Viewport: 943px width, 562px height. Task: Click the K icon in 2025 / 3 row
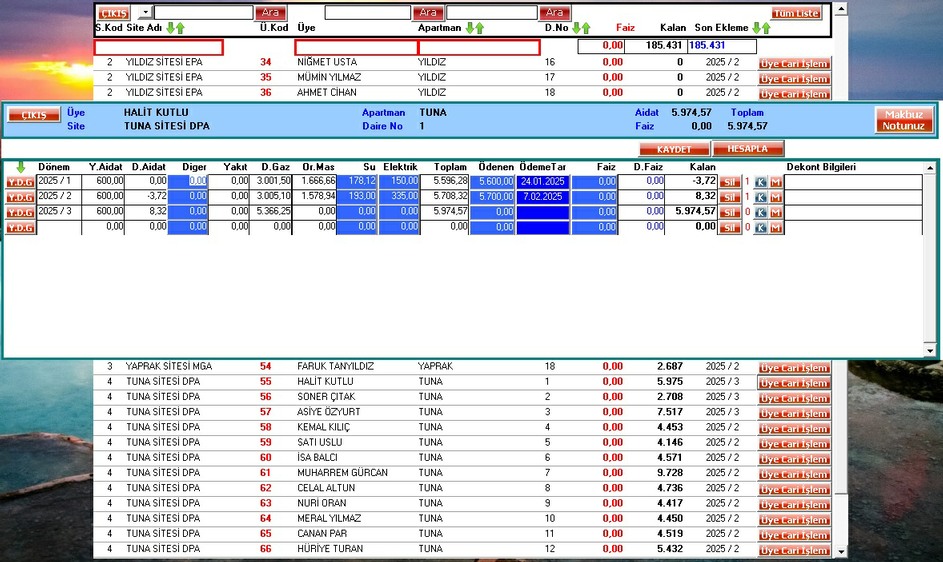click(761, 212)
